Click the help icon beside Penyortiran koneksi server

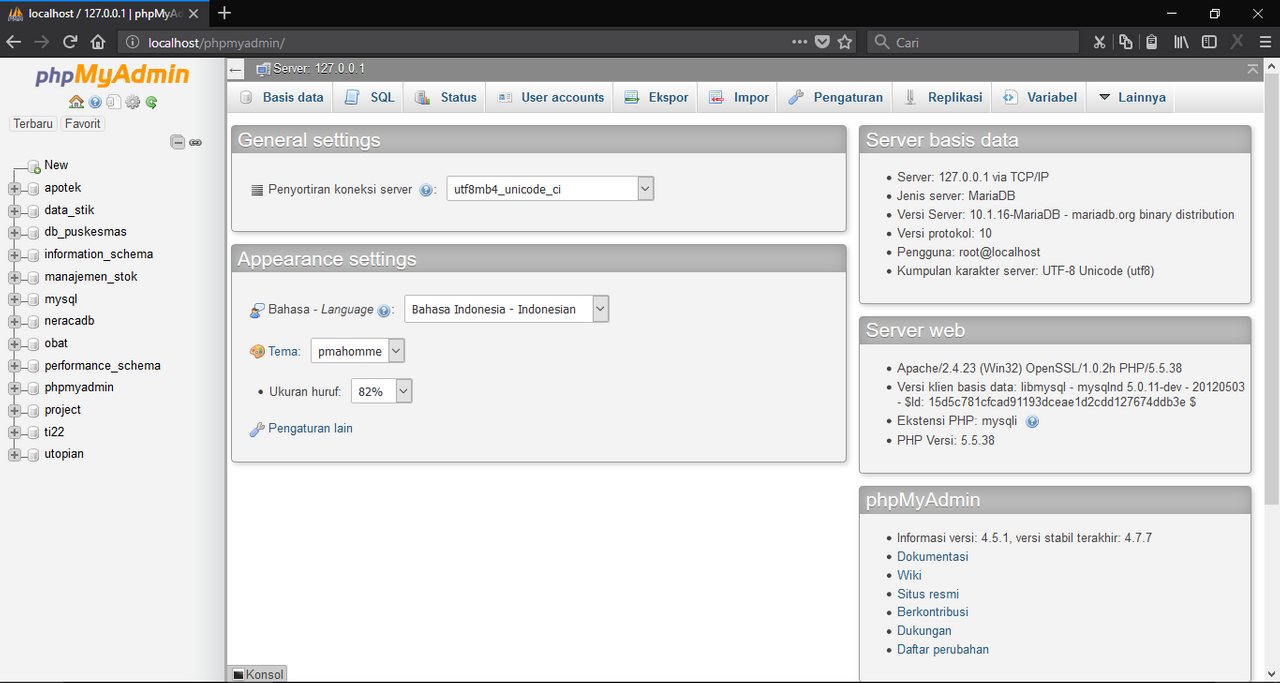(x=426, y=189)
